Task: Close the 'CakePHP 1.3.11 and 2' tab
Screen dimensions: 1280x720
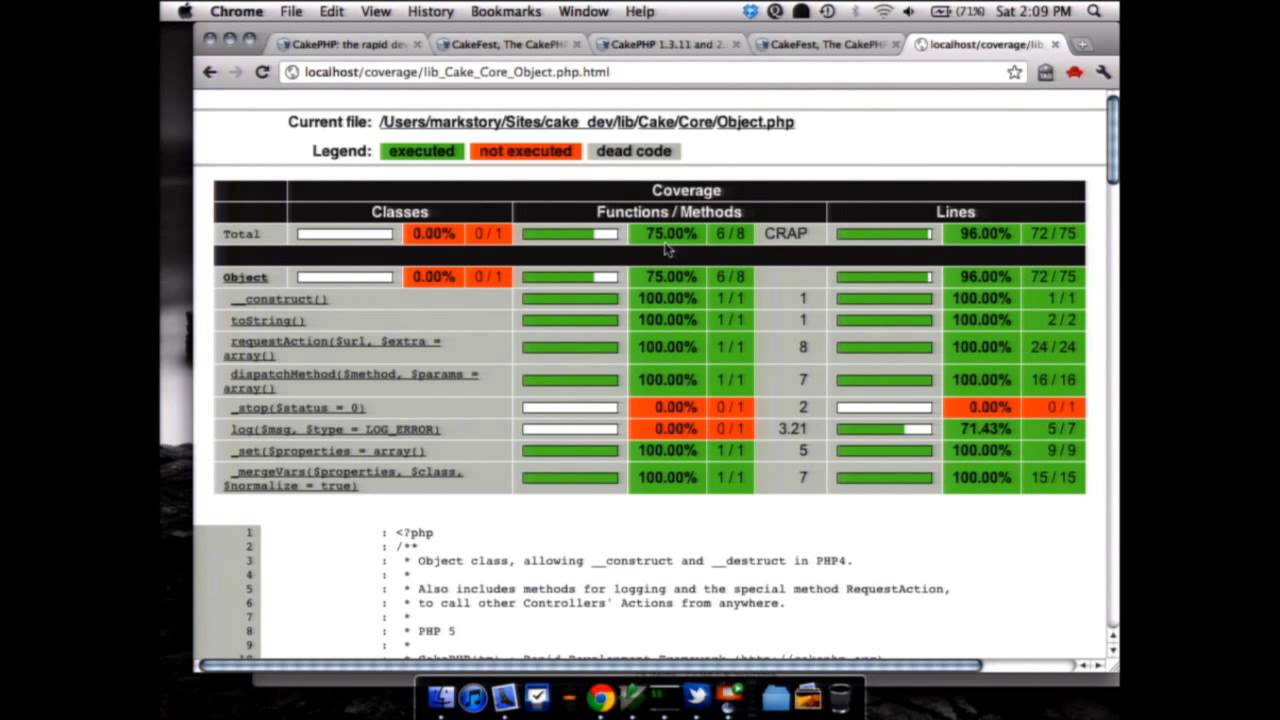Action: (738, 44)
